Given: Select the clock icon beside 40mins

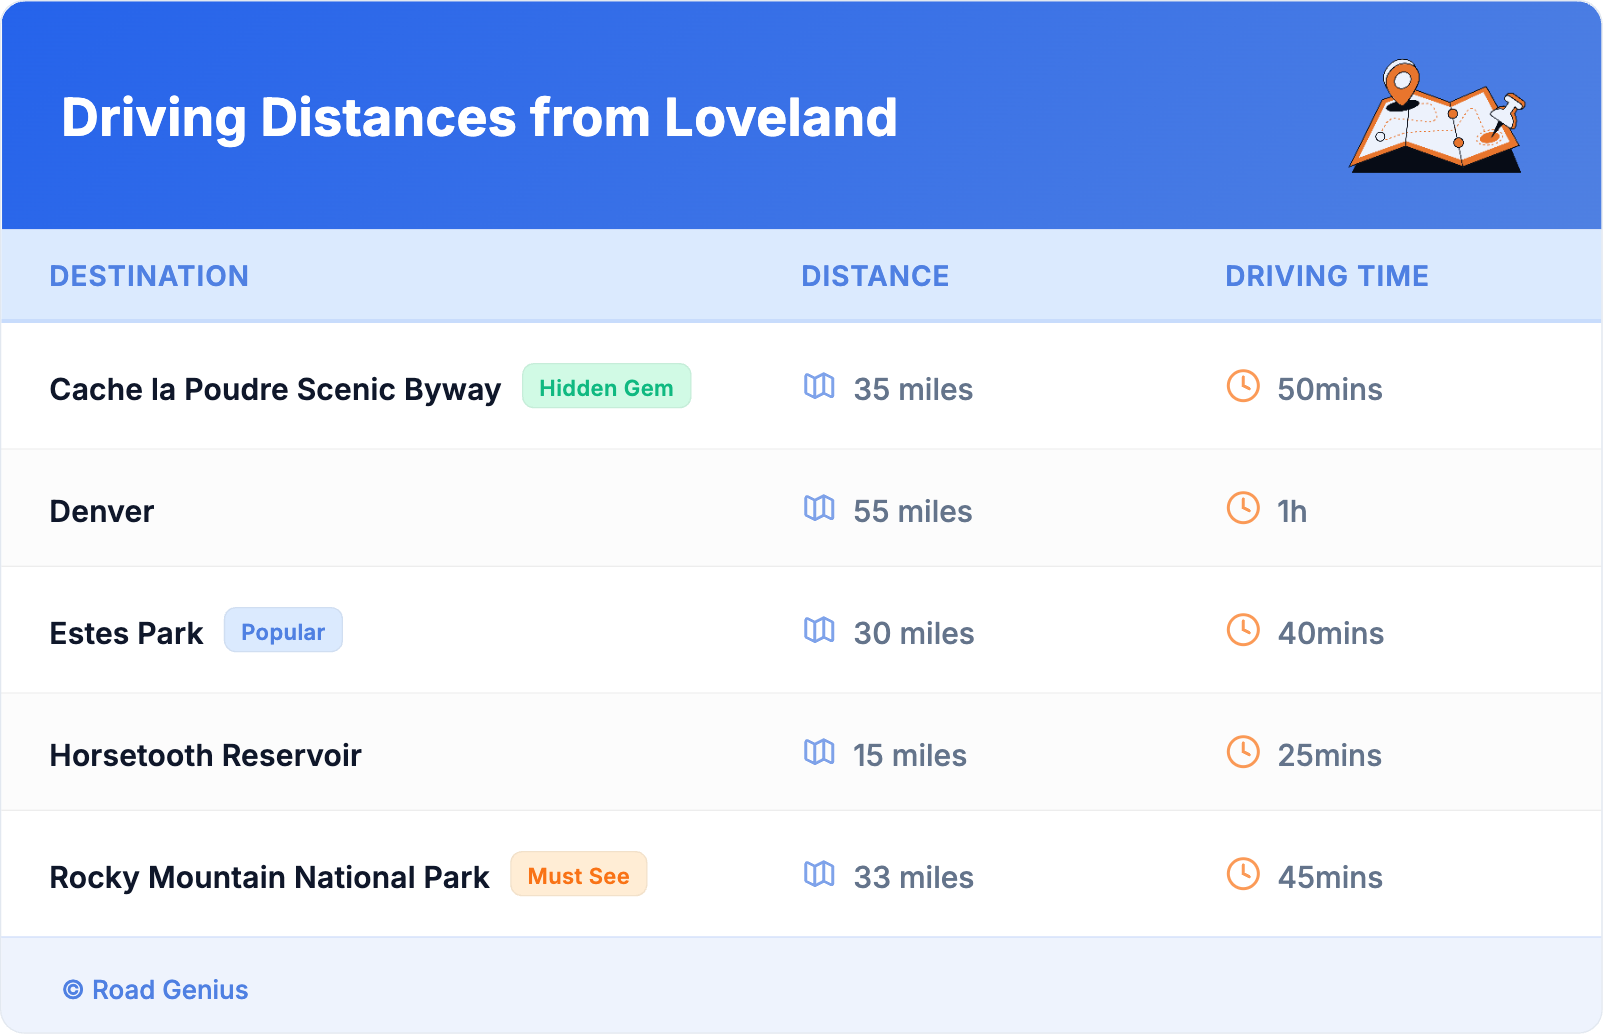Looking at the screenshot, I should [1243, 631].
